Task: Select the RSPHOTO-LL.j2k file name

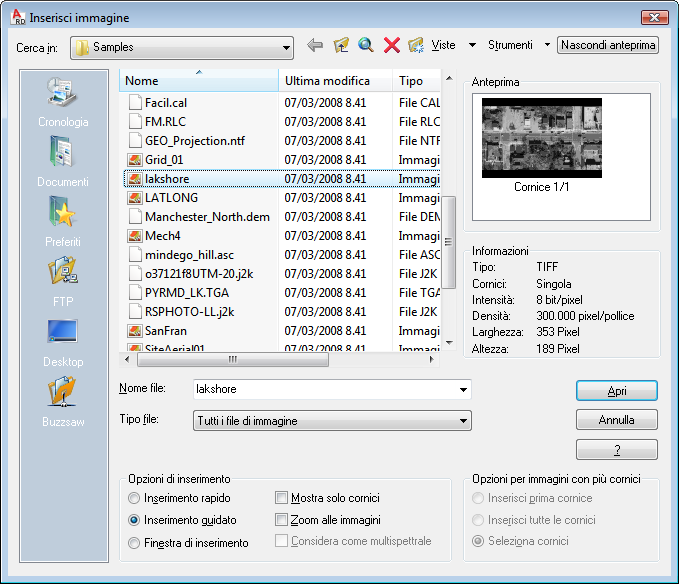Action: (189, 312)
